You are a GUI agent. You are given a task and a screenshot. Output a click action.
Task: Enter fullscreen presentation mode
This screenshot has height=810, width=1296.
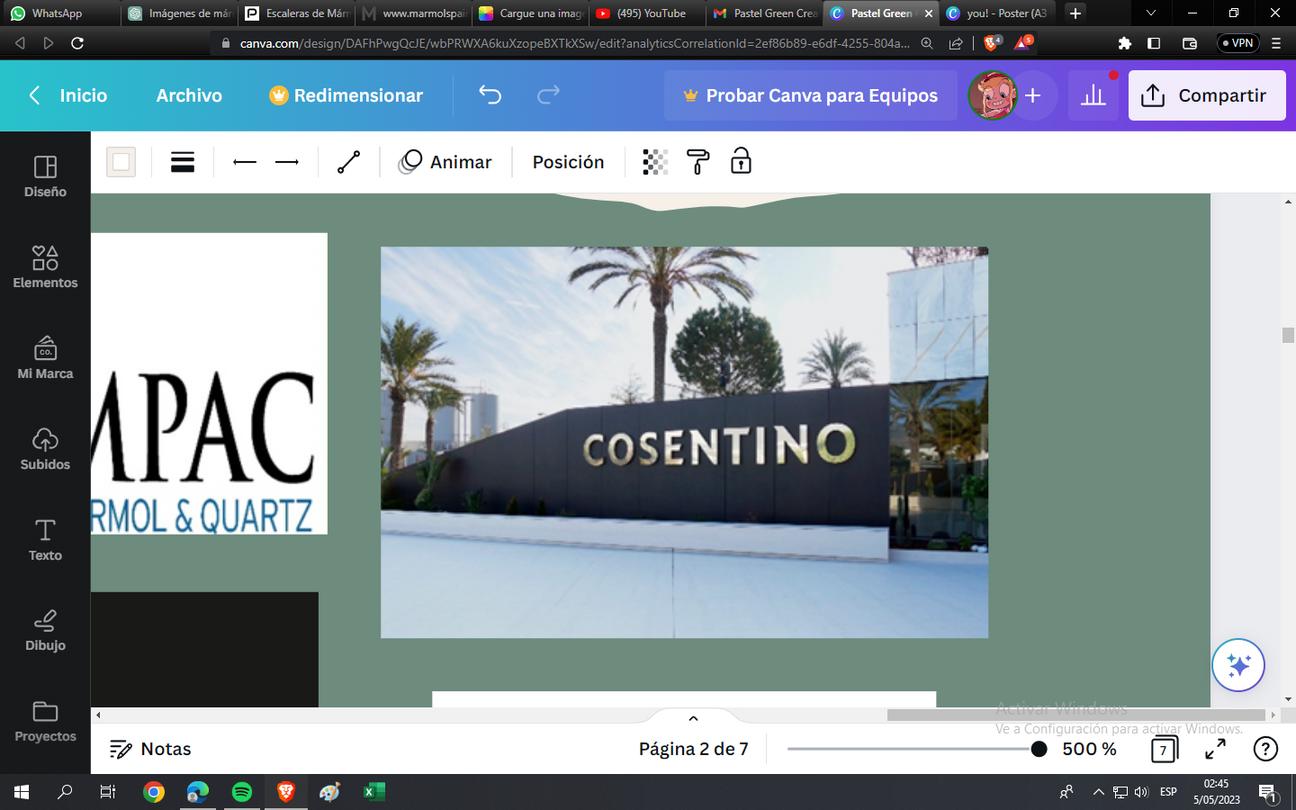(x=1215, y=749)
